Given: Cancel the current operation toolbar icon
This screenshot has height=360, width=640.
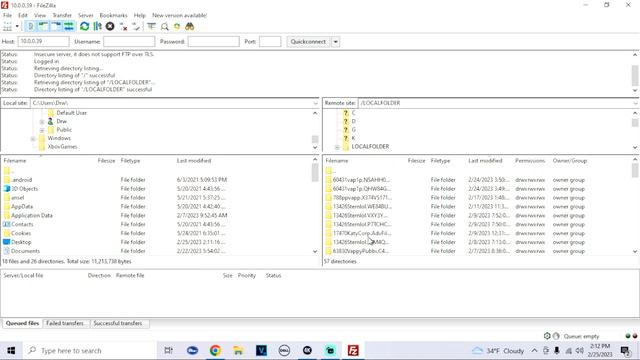Looking at the screenshot, I should [110, 27].
